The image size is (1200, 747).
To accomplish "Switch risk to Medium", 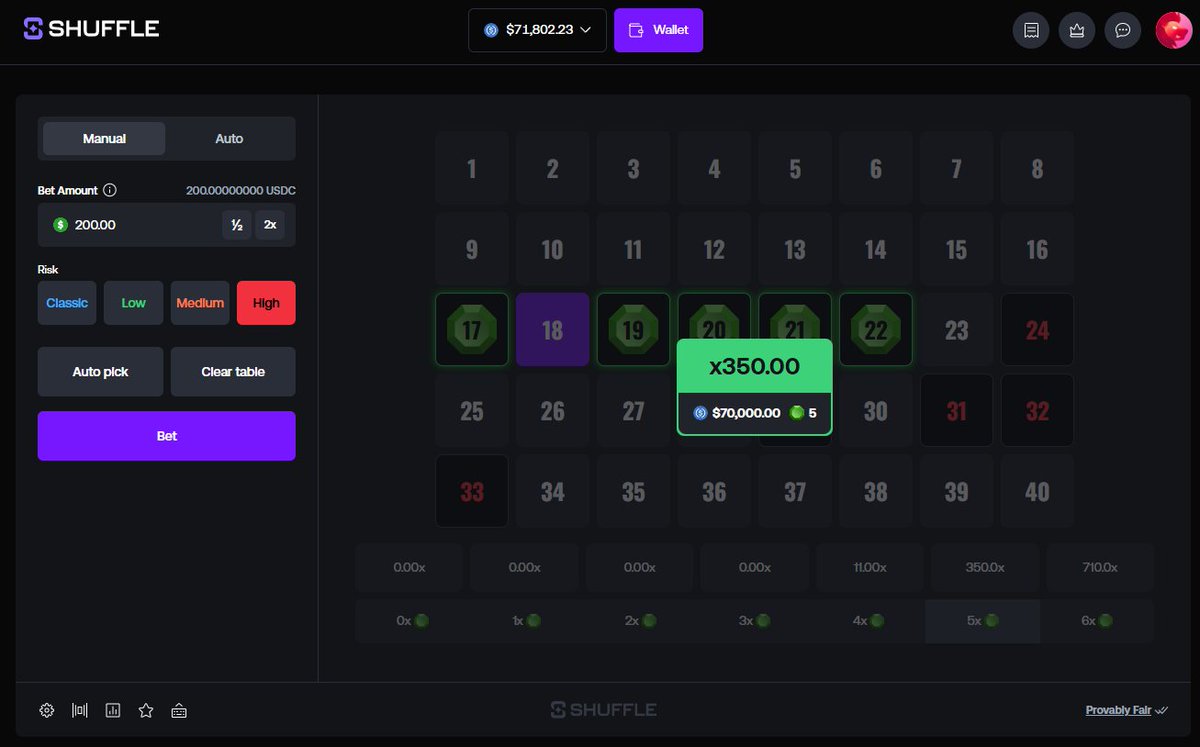I will pos(200,302).
